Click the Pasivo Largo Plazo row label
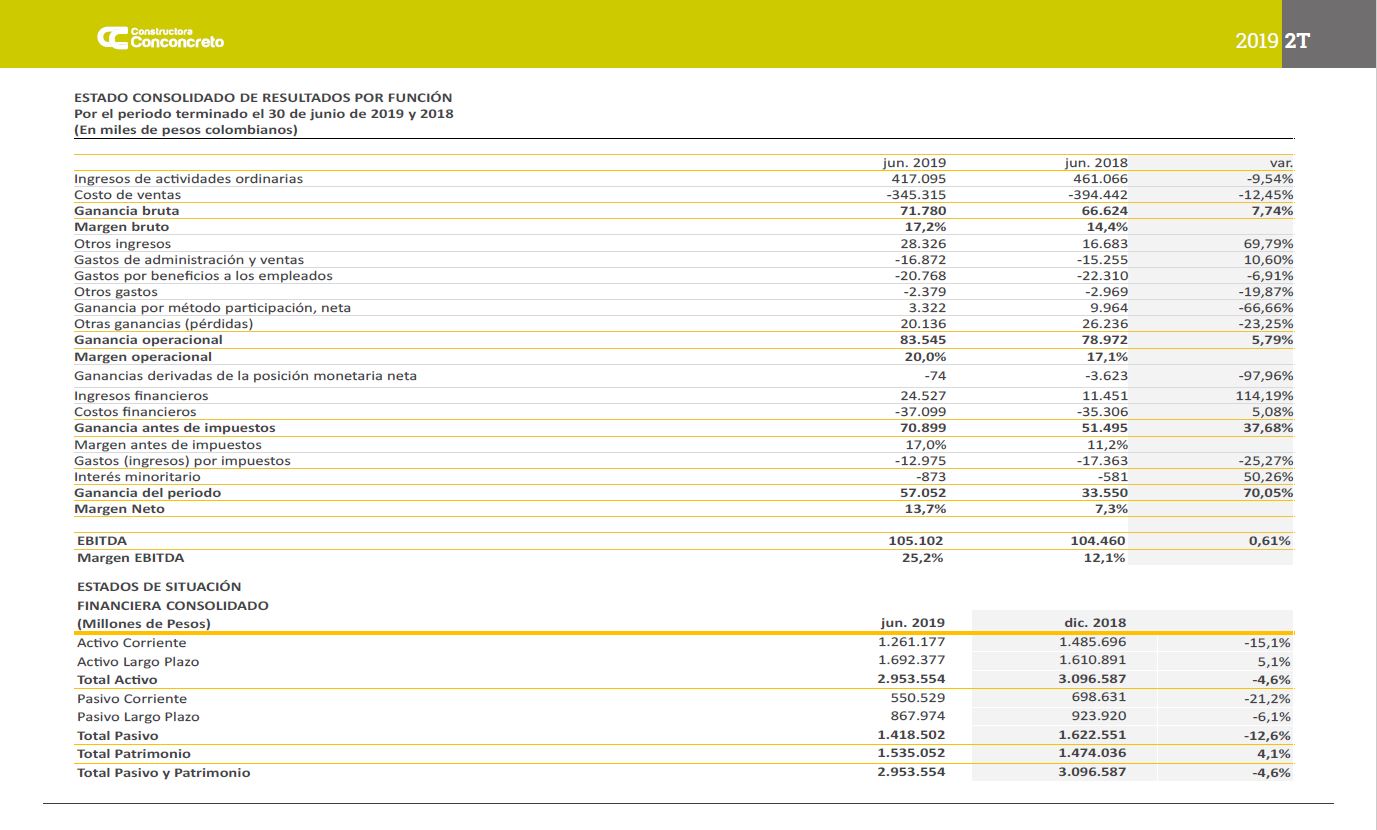 point(138,717)
